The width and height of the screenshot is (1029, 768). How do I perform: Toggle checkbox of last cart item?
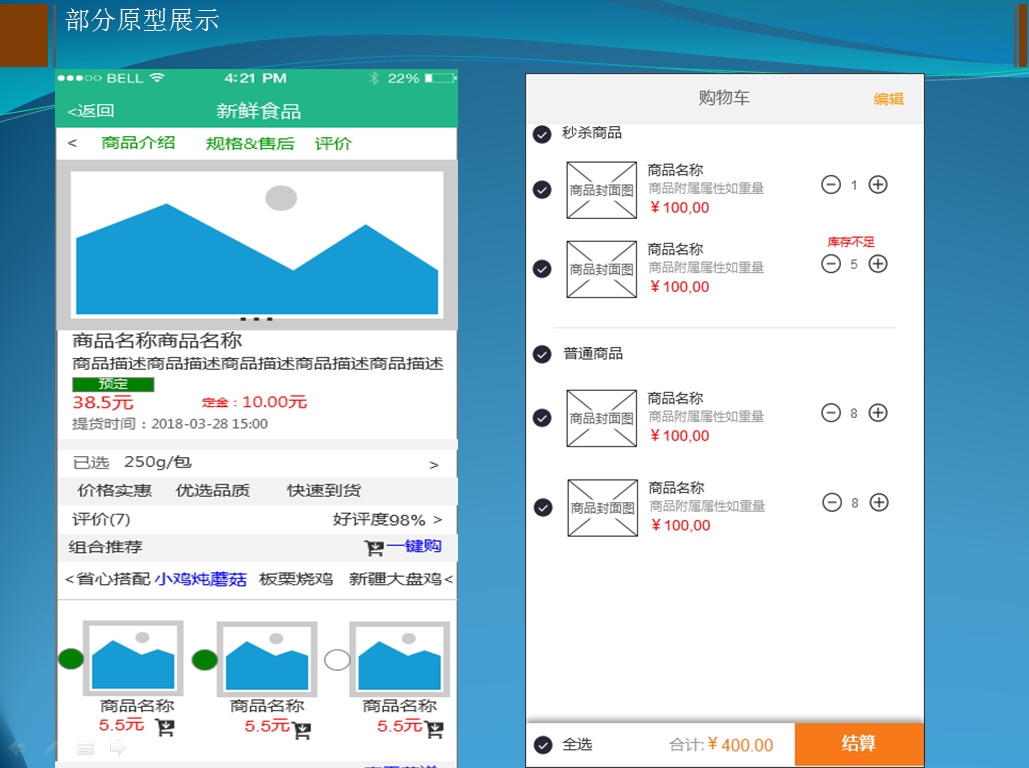[543, 507]
